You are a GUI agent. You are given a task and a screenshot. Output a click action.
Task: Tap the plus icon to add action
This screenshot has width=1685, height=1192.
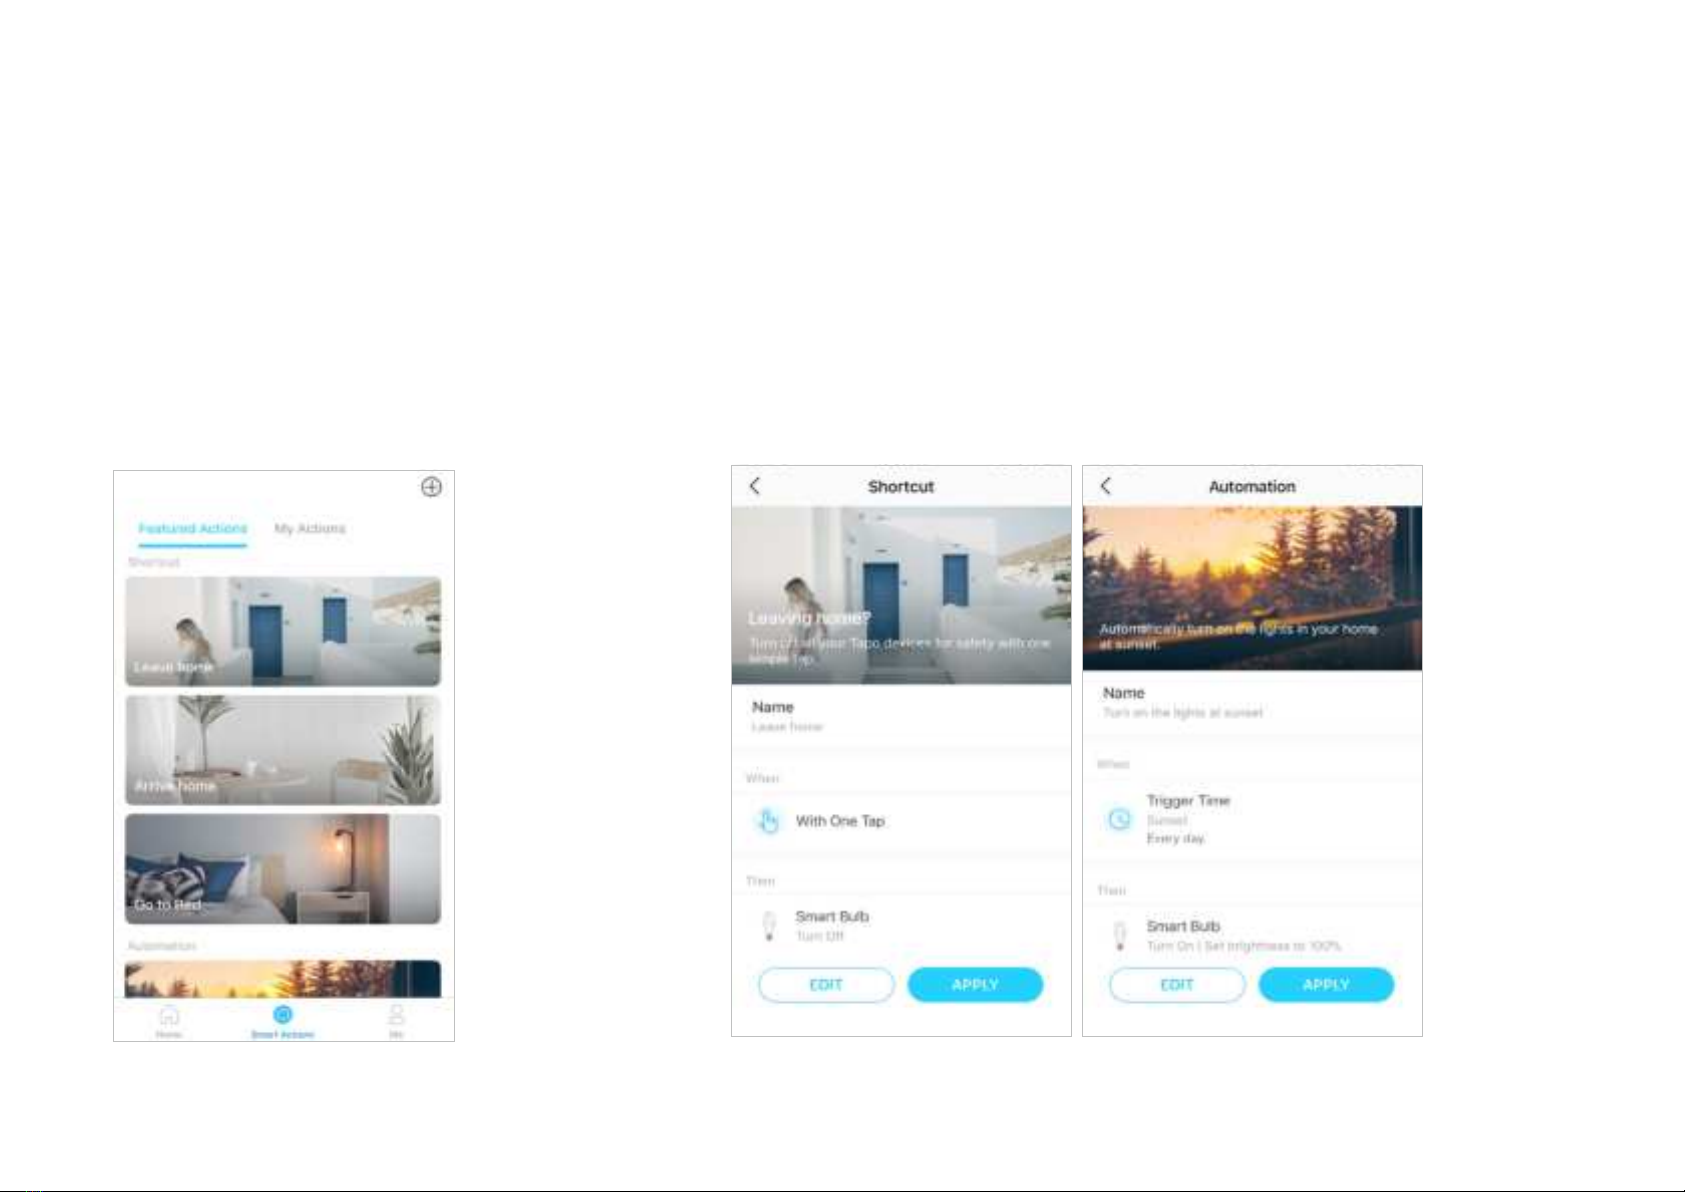coord(431,487)
